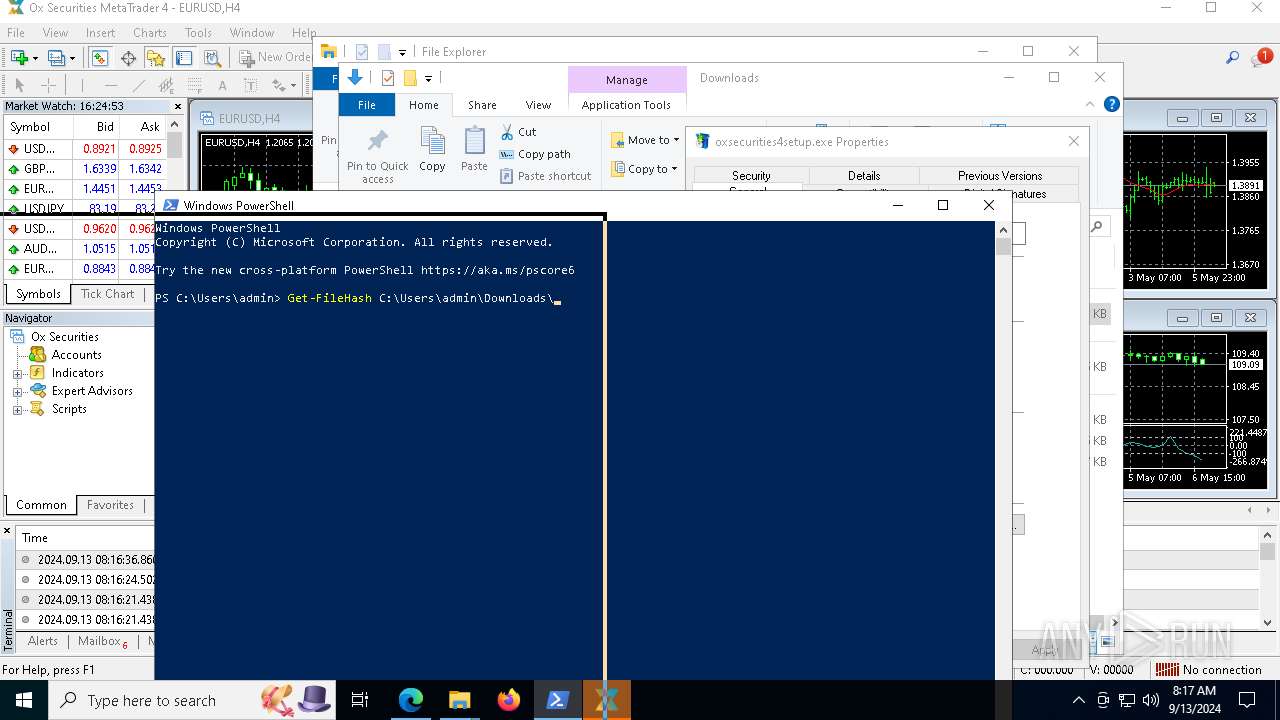Open File Explorer from the taskbar
Screen dimensions: 1280x720
click(x=460, y=700)
